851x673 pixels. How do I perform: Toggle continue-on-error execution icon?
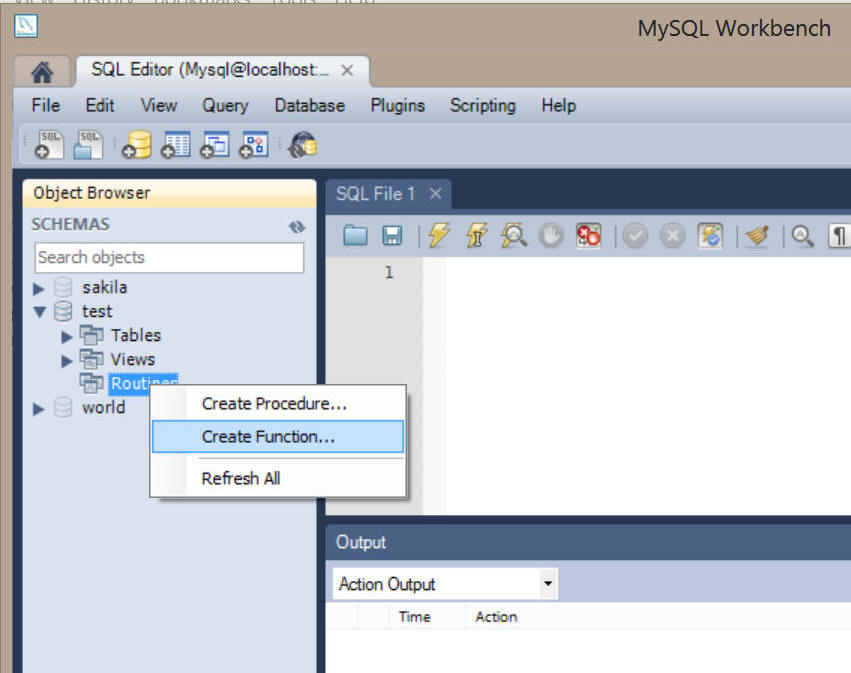589,236
